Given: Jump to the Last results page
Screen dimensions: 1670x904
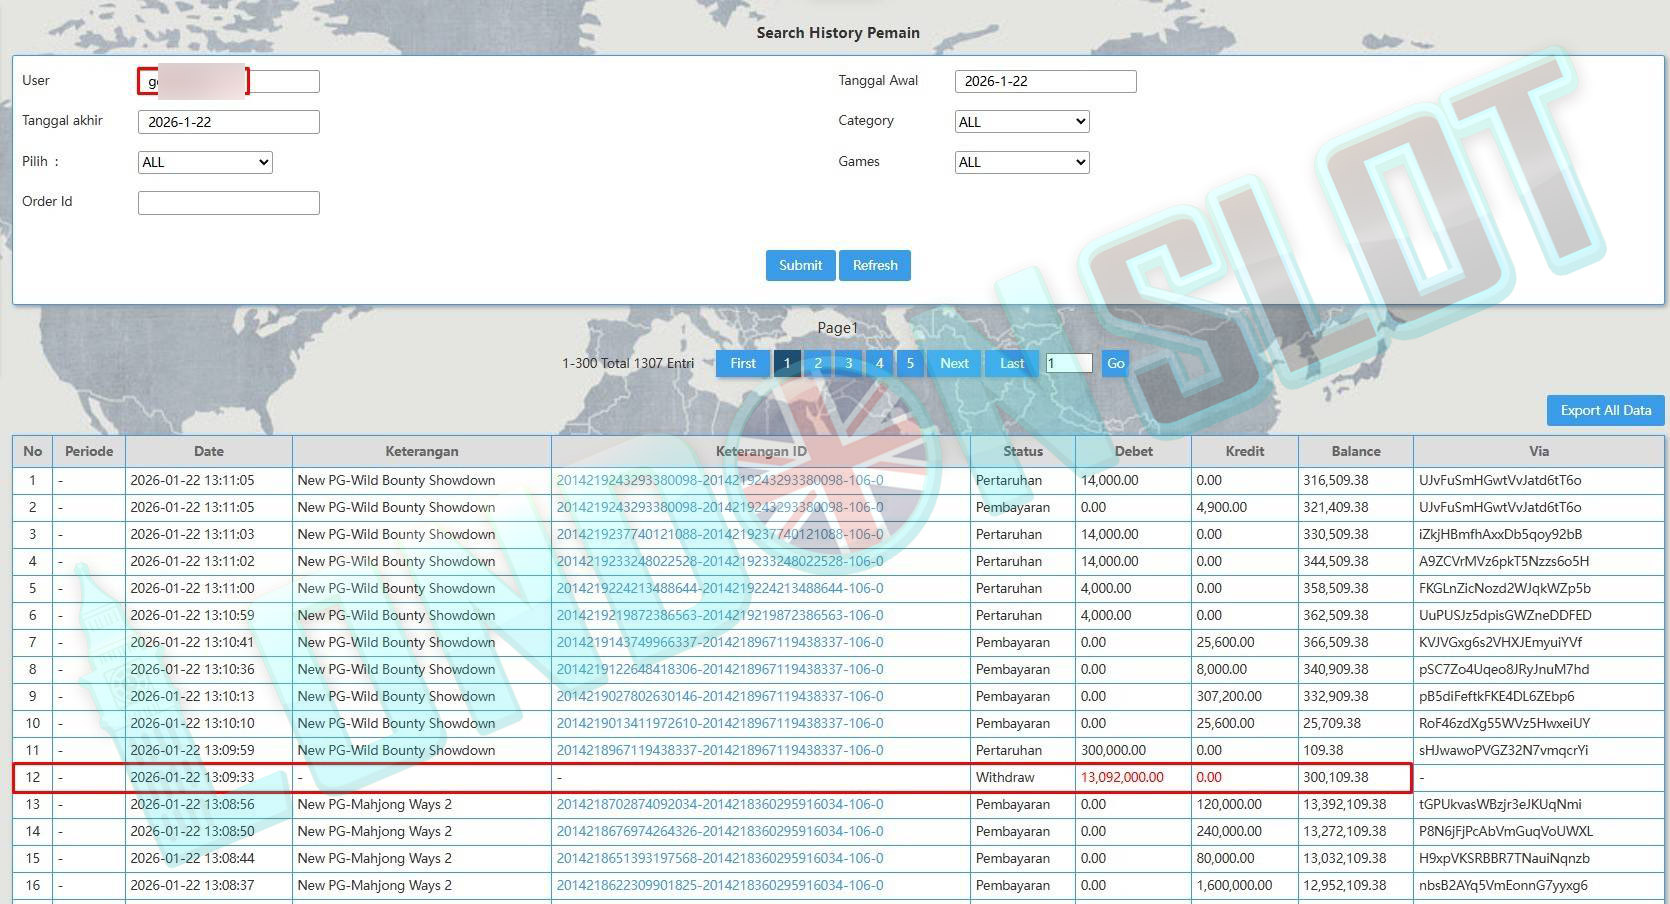Looking at the screenshot, I should 1012,363.
